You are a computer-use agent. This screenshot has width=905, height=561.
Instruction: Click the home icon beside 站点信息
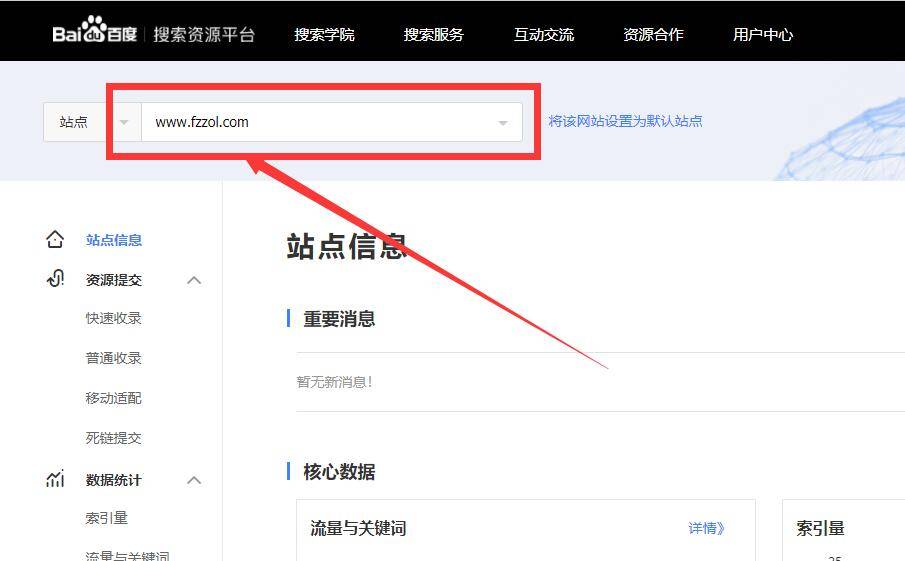55,240
